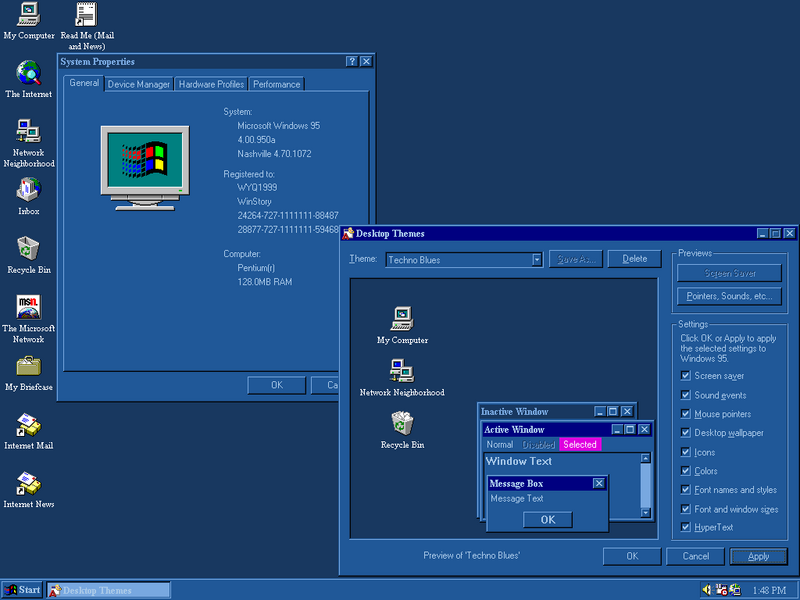Click the Start menu button

[22, 590]
